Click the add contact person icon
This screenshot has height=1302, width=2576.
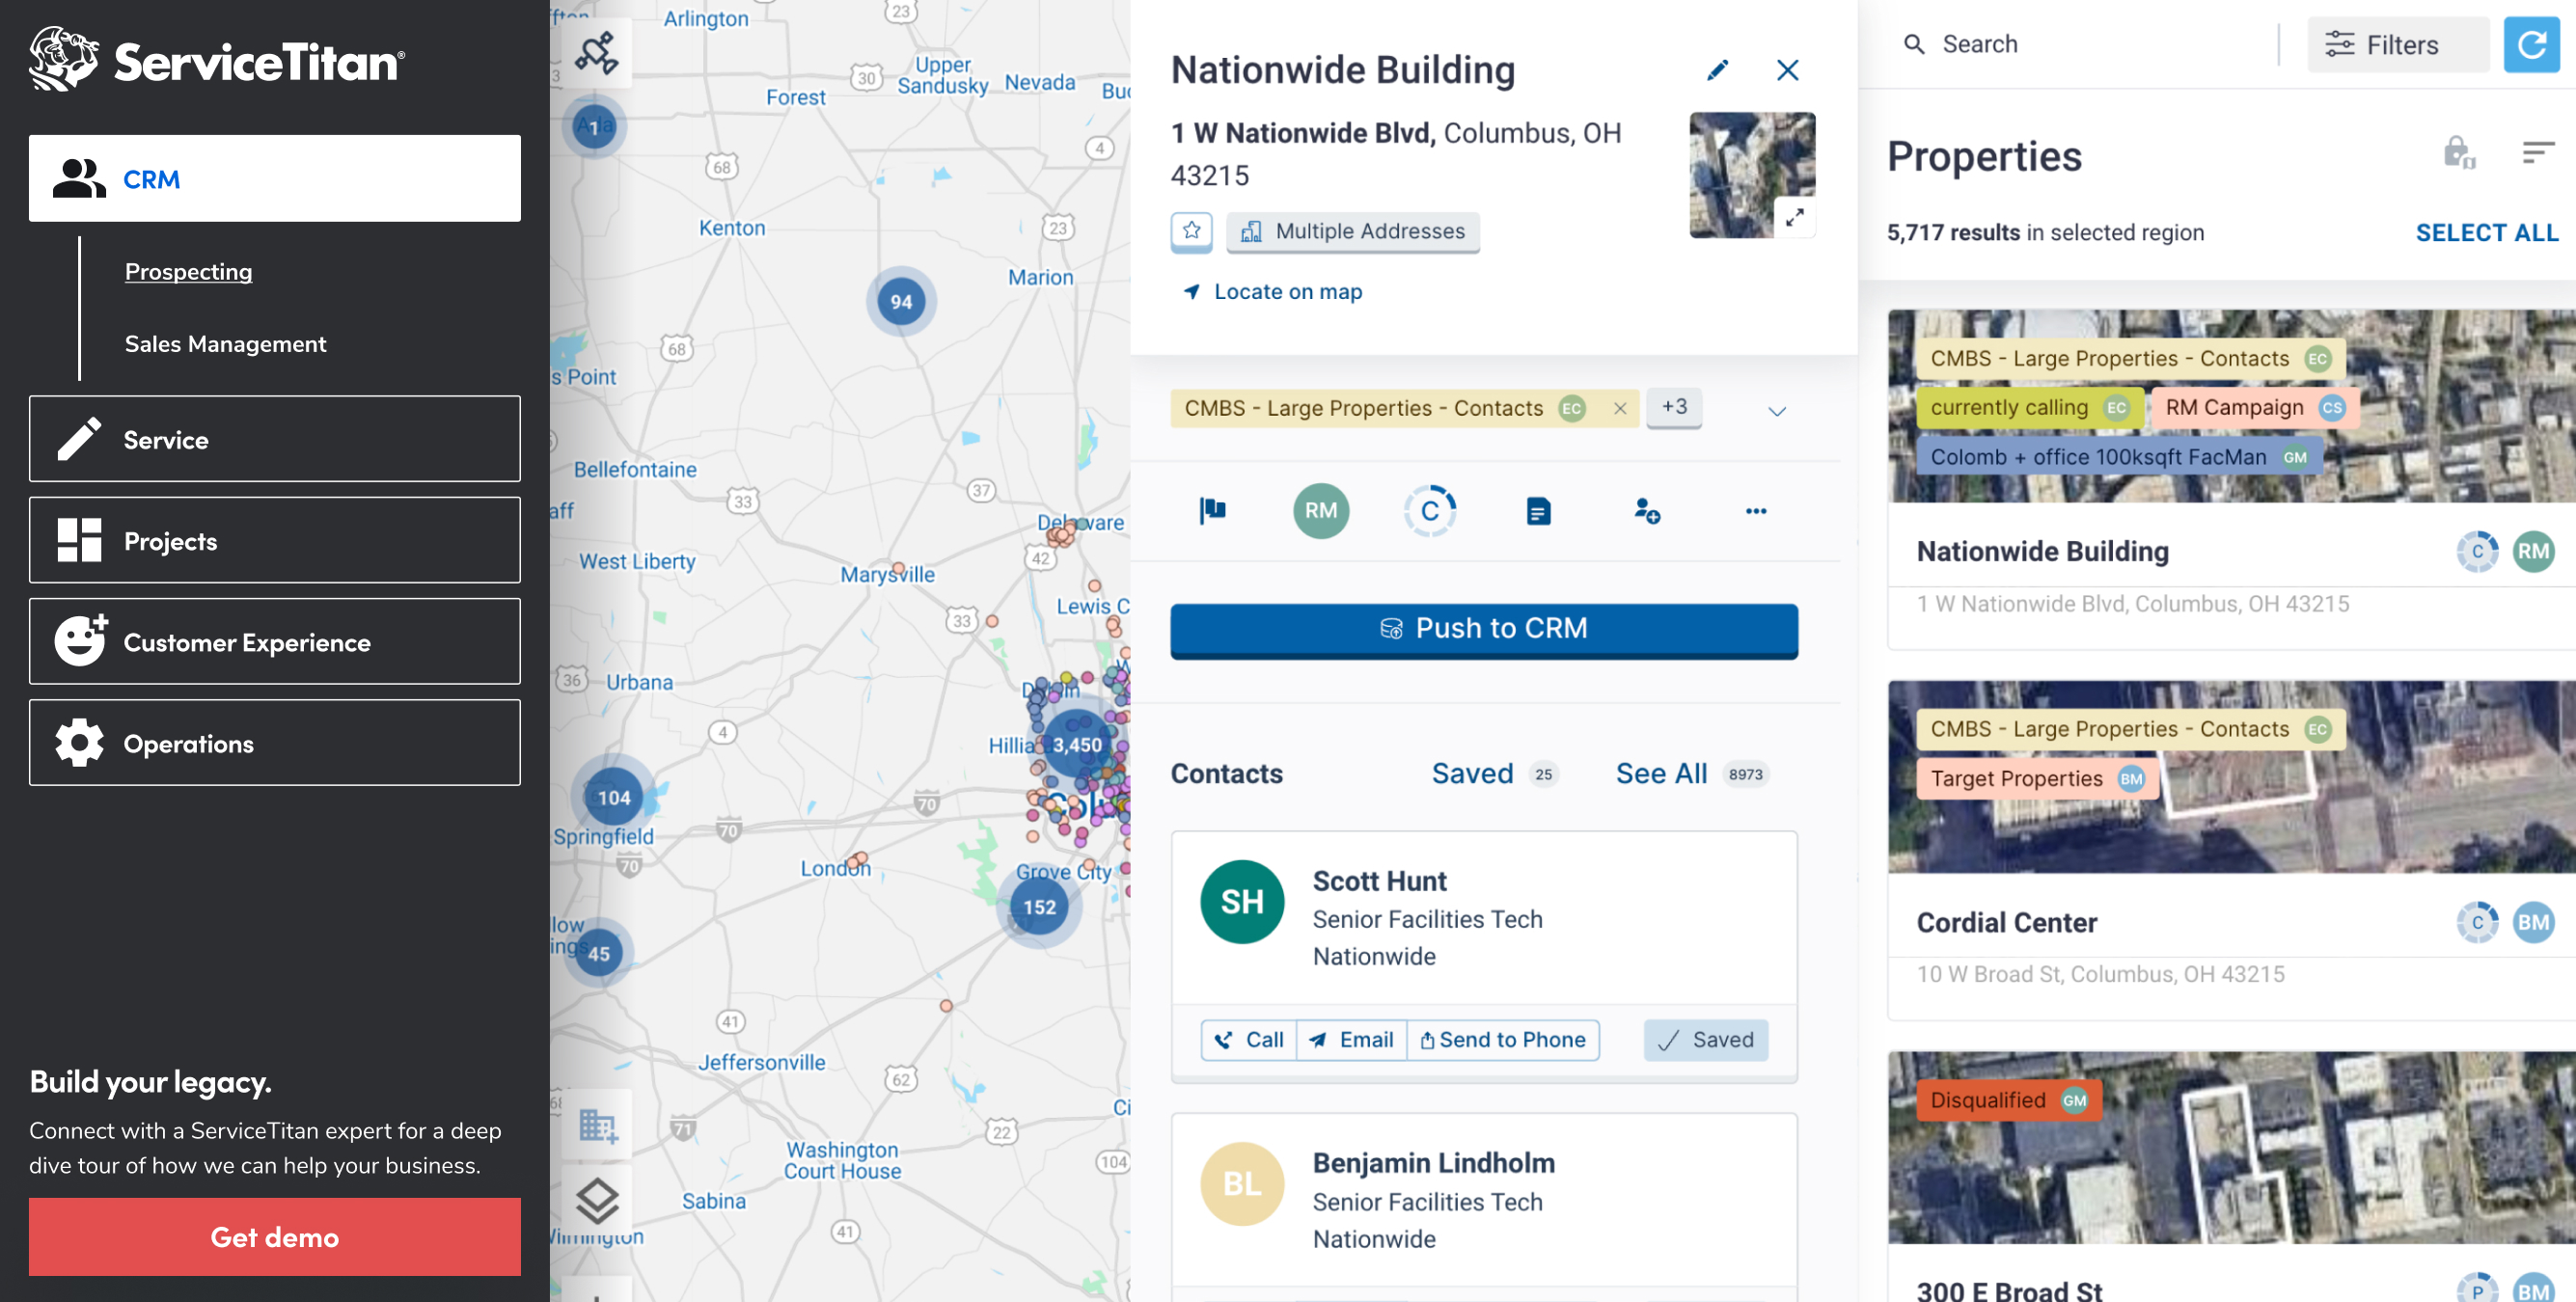[x=1646, y=511]
